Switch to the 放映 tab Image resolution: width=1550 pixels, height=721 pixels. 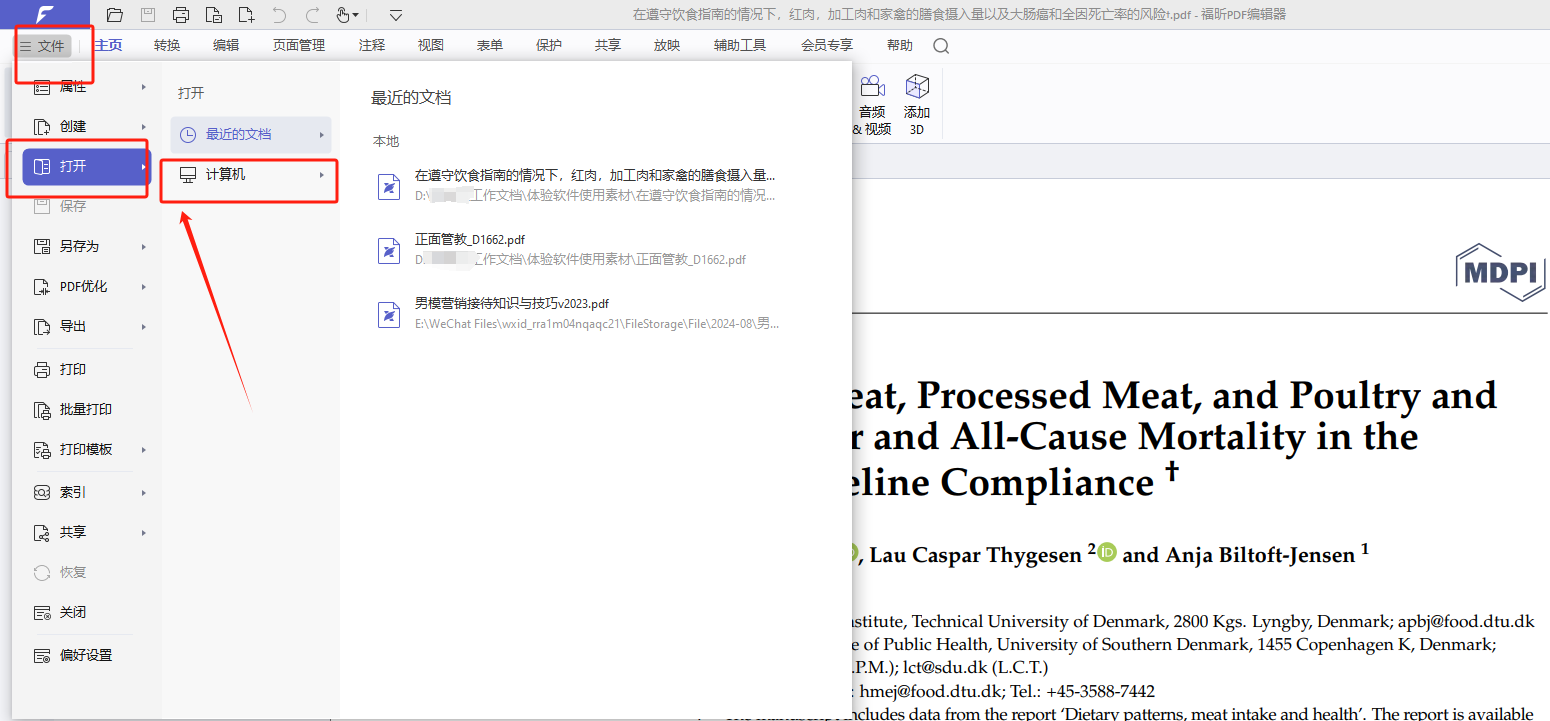tap(667, 45)
